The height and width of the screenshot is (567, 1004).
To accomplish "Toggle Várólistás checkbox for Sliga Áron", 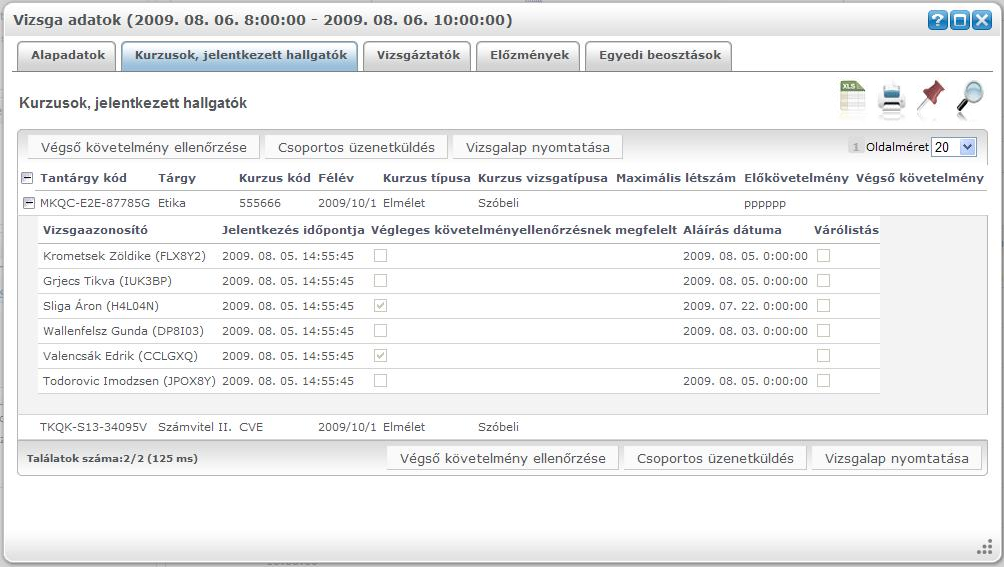I will click(x=823, y=306).
